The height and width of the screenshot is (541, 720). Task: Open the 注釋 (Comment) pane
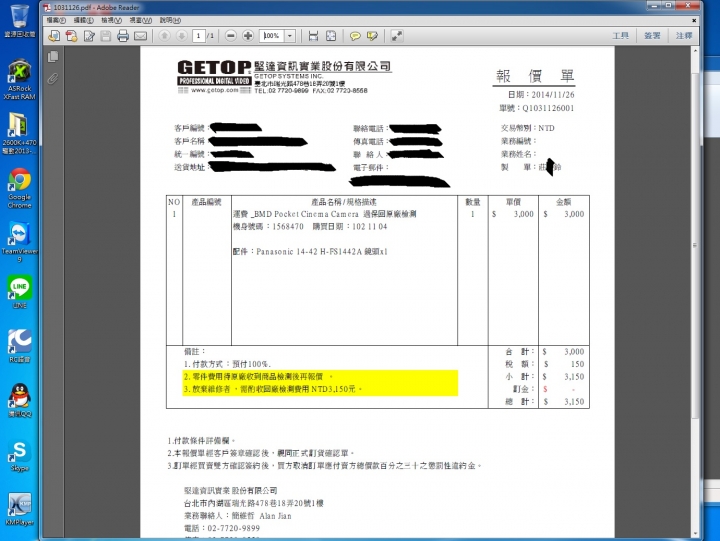click(684, 36)
